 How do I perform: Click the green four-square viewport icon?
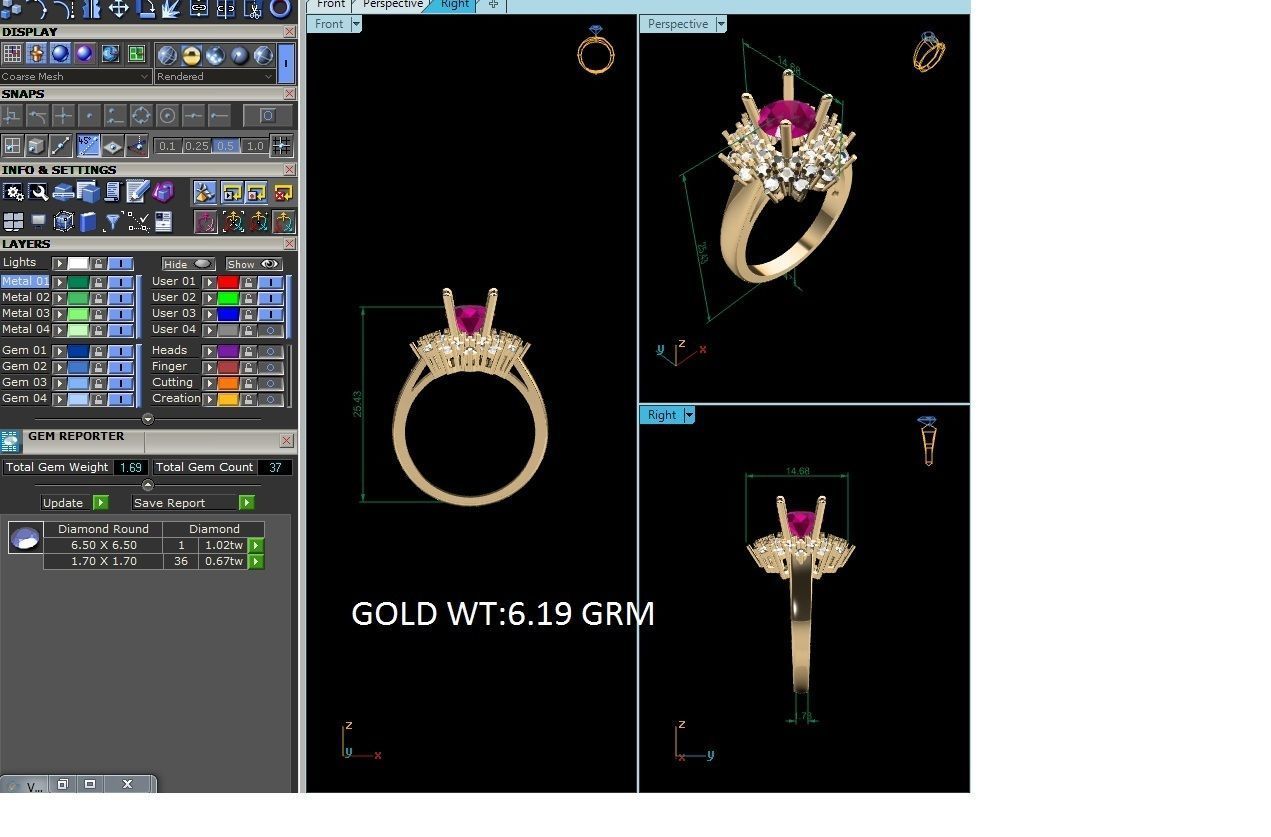point(136,54)
